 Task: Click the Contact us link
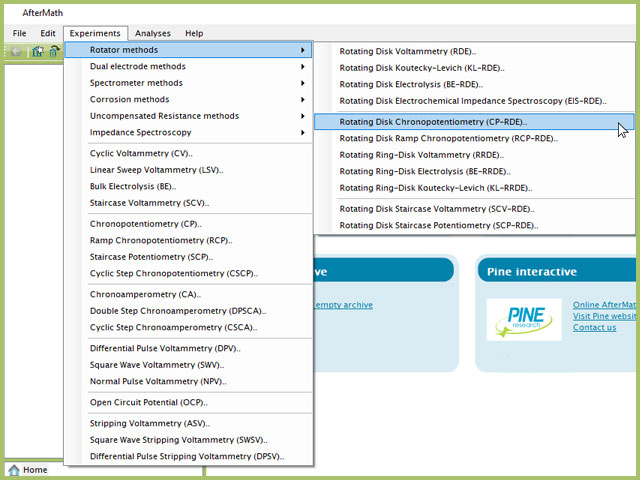tap(594, 327)
